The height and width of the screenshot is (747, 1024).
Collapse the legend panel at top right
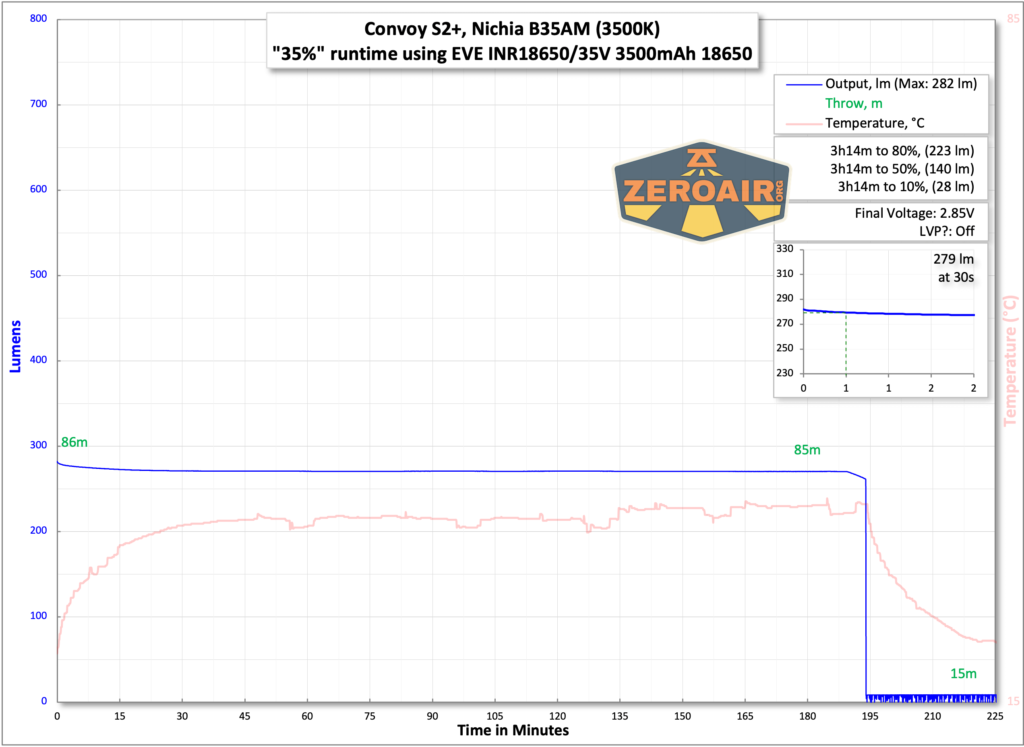[880, 103]
